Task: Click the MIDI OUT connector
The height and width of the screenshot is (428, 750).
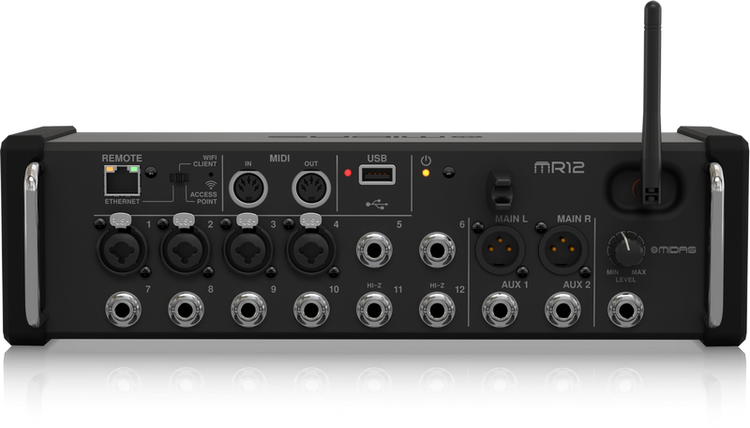Action: click(x=311, y=188)
